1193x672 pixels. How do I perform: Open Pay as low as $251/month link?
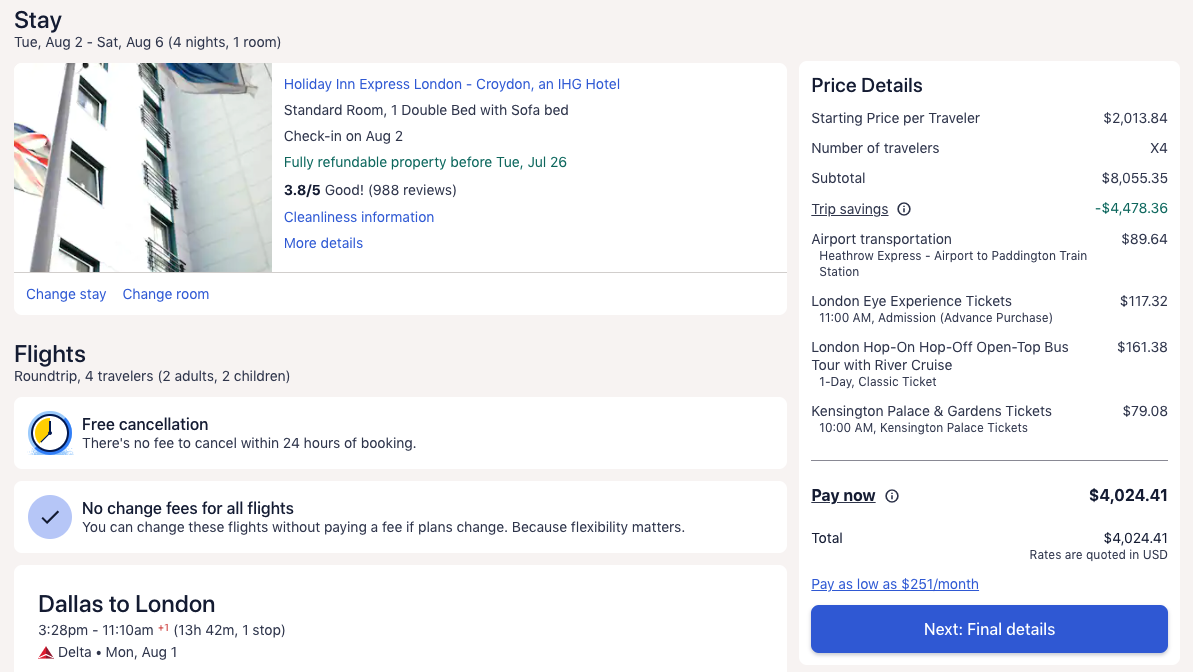pyautogui.click(x=895, y=584)
